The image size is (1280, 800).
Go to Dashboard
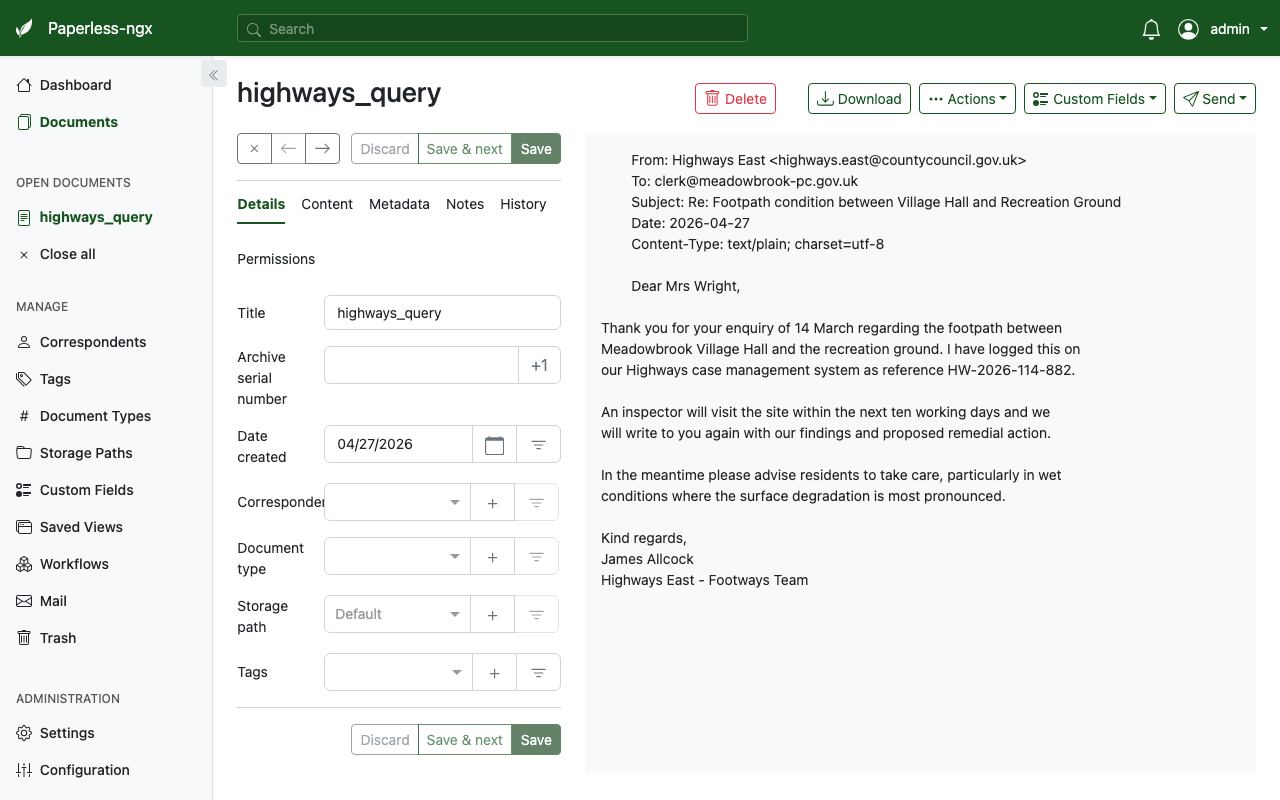[x=75, y=85]
